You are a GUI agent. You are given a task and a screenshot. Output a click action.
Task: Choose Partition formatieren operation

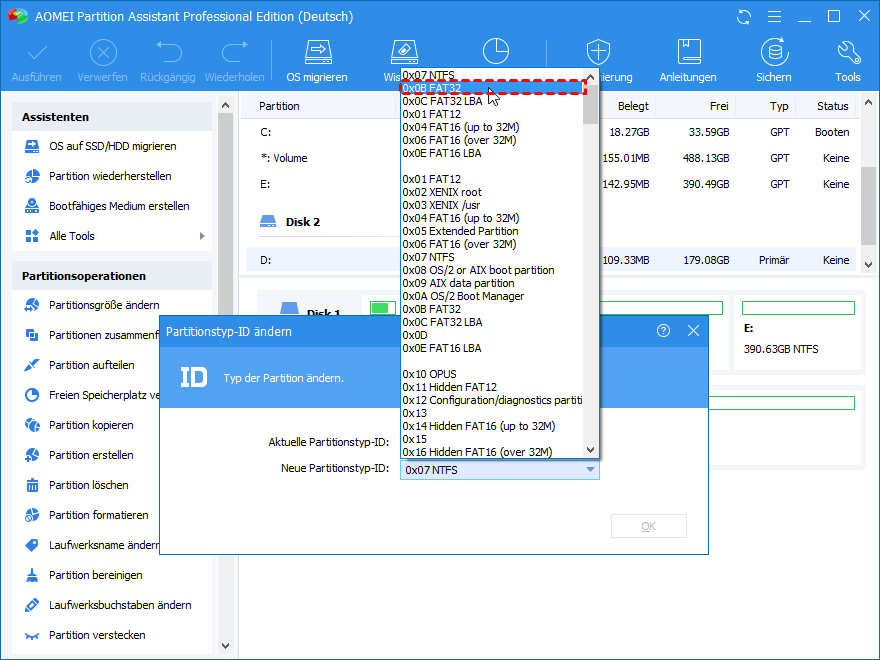point(98,515)
